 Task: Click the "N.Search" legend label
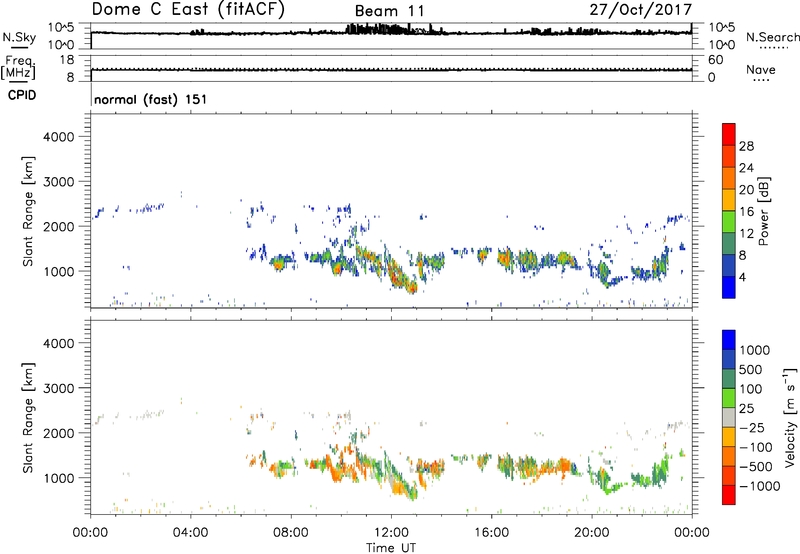[772, 37]
